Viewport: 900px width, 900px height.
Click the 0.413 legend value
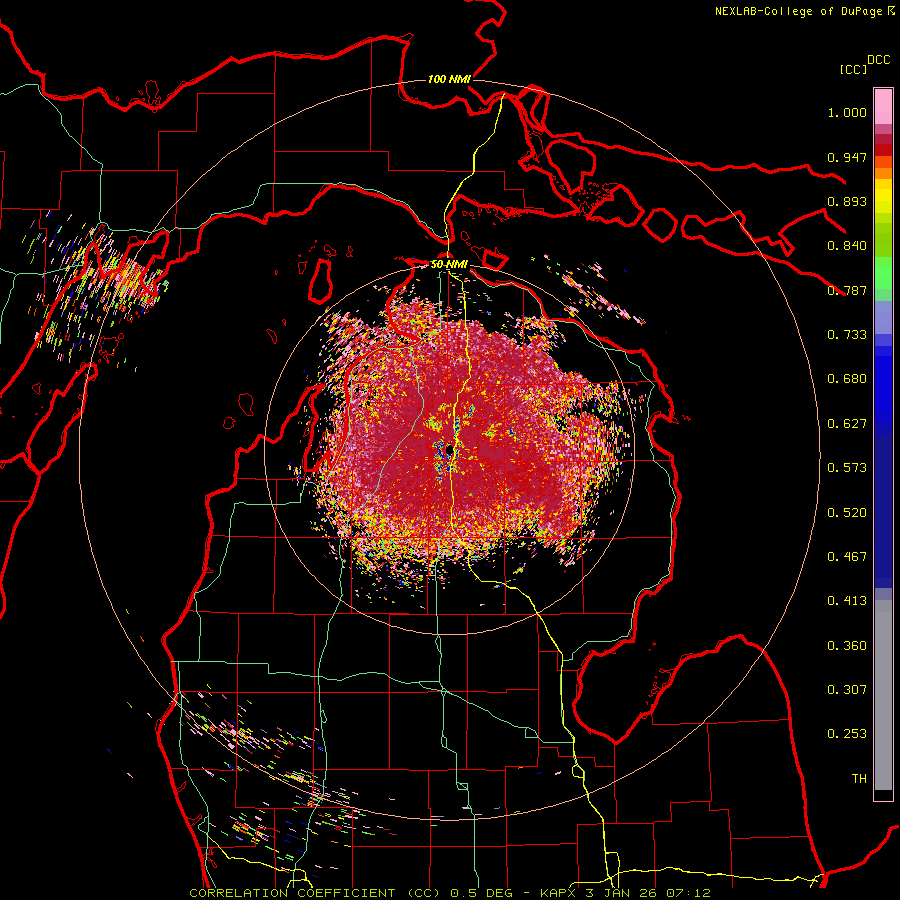pyautogui.click(x=847, y=601)
